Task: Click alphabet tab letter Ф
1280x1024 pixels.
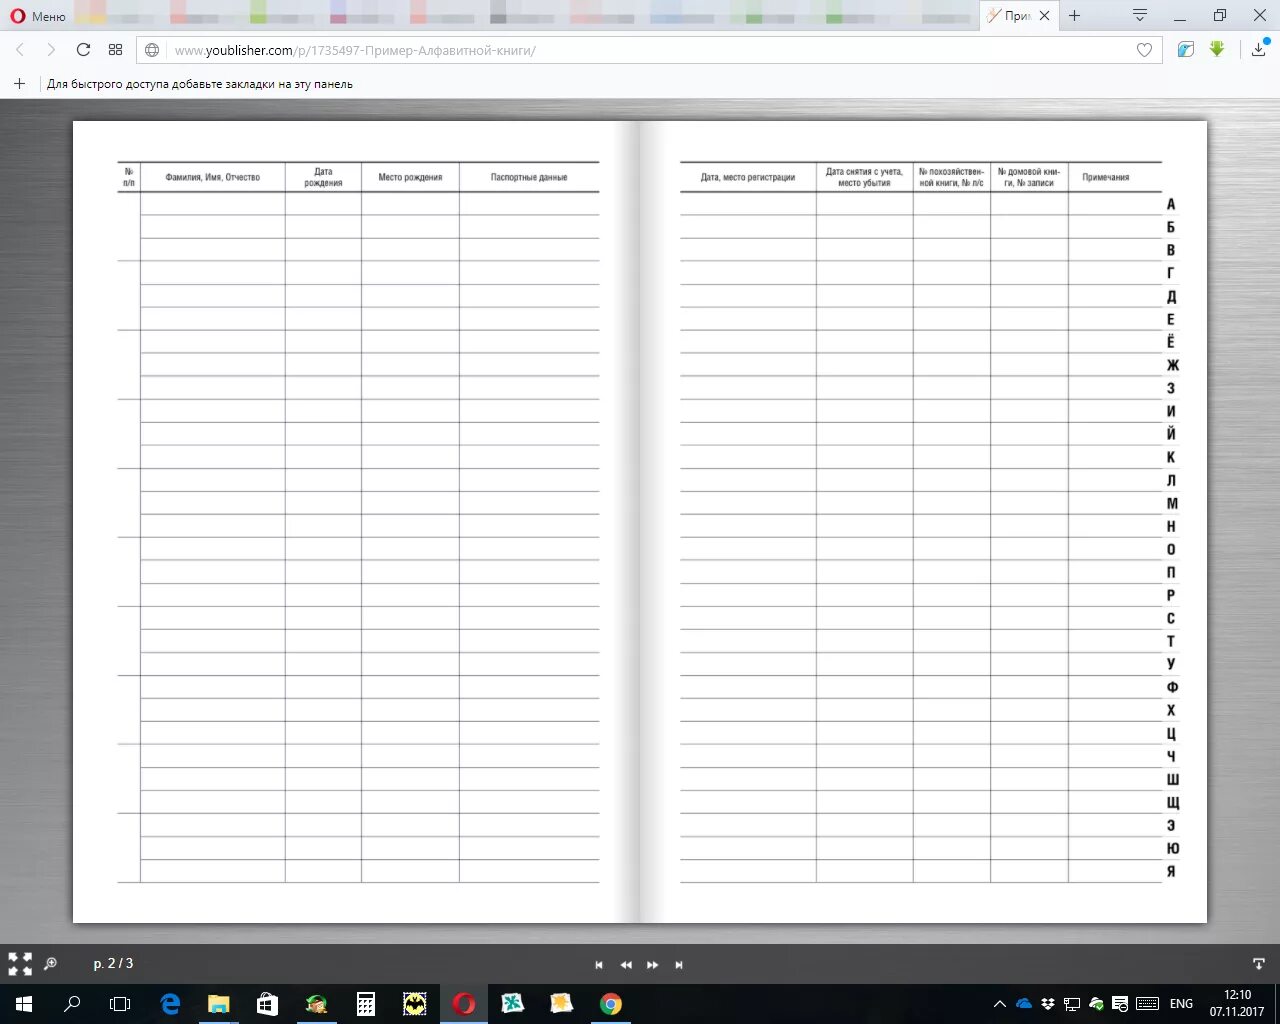Action: [x=1172, y=687]
